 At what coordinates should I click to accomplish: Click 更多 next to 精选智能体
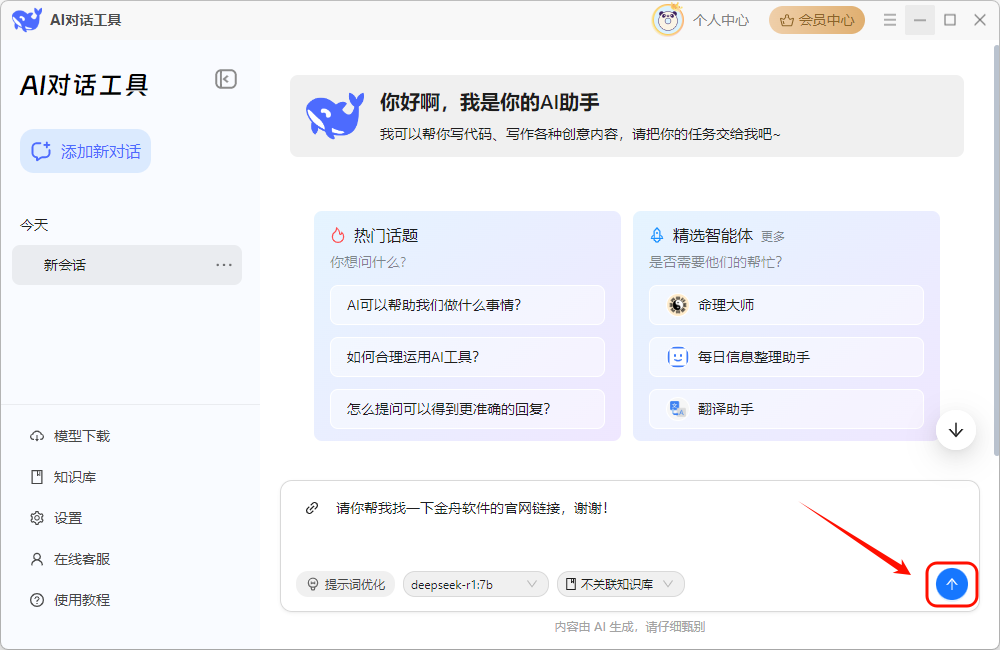(x=773, y=237)
